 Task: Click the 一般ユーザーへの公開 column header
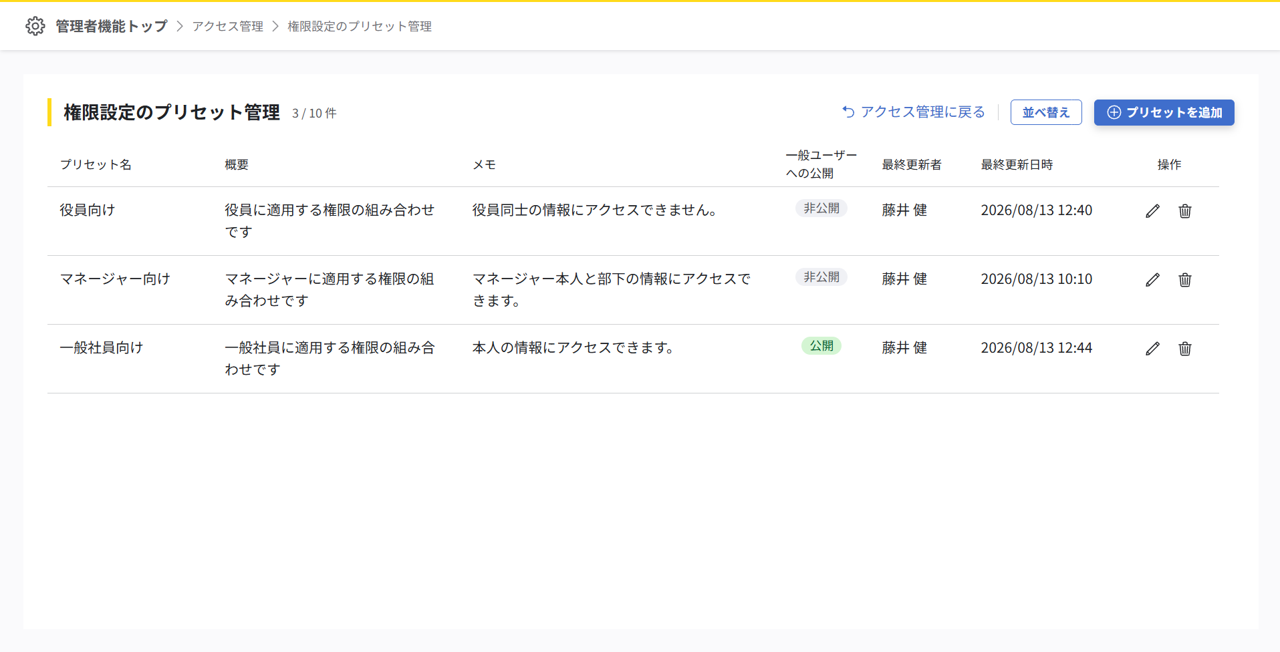click(x=821, y=164)
